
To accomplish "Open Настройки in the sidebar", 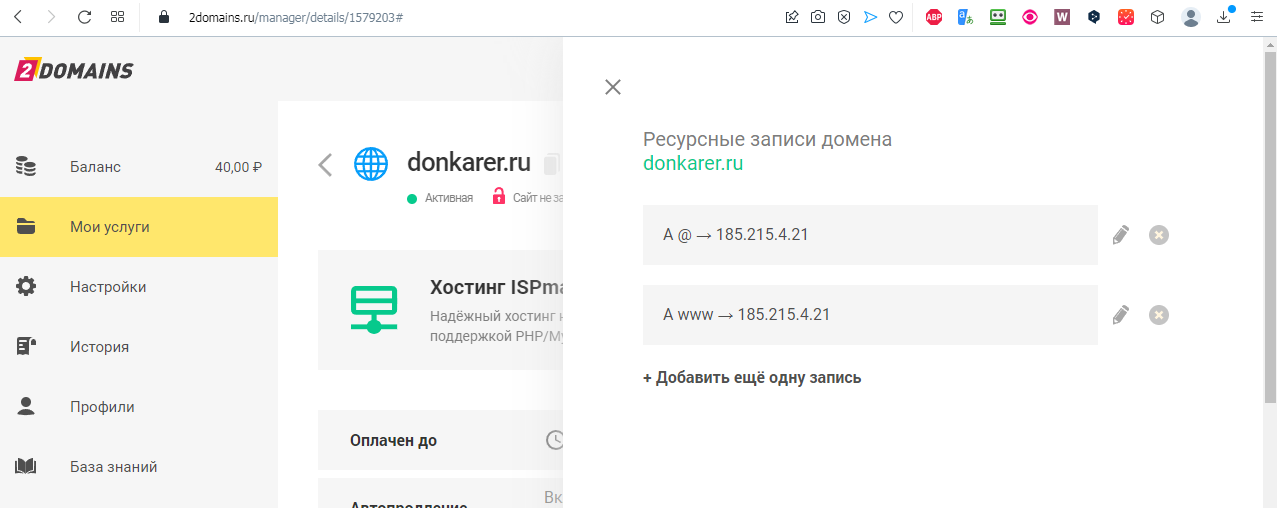I will (139, 287).
